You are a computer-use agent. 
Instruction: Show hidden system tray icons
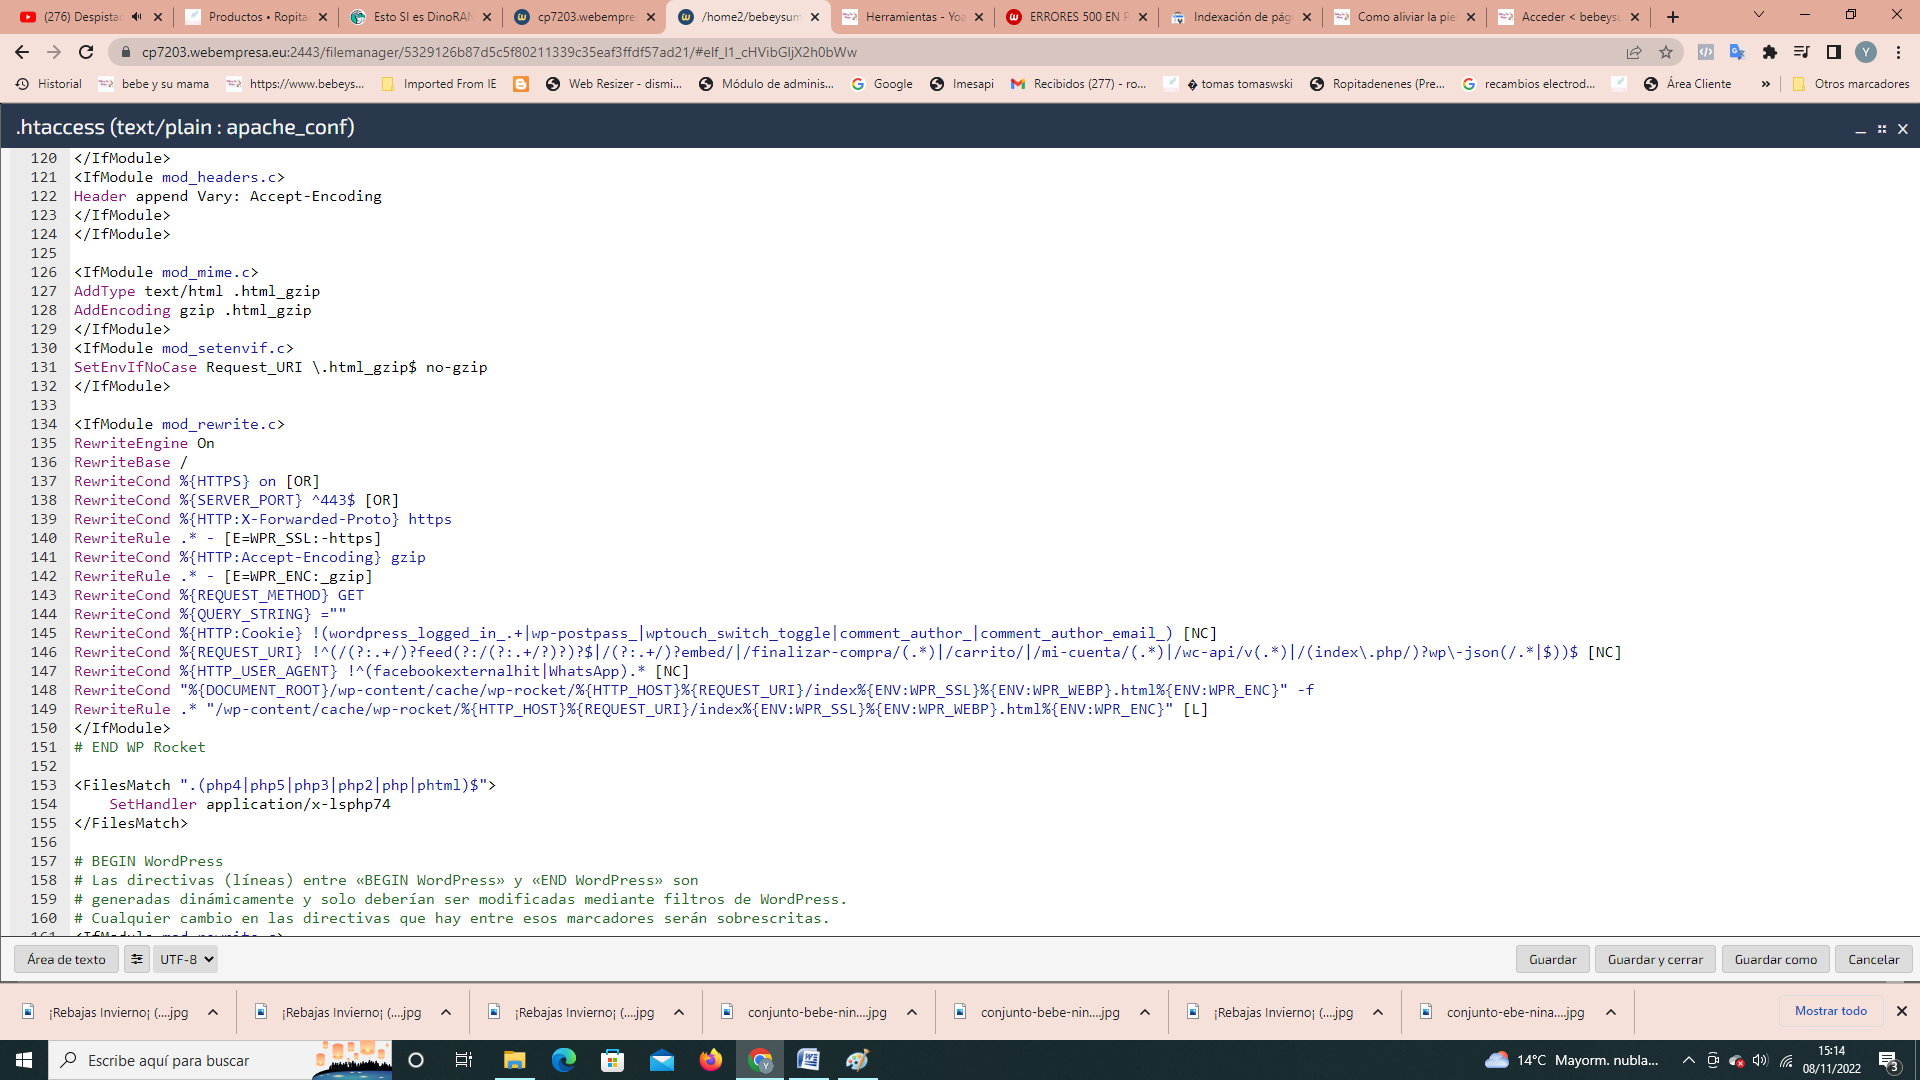point(1688,1060)
